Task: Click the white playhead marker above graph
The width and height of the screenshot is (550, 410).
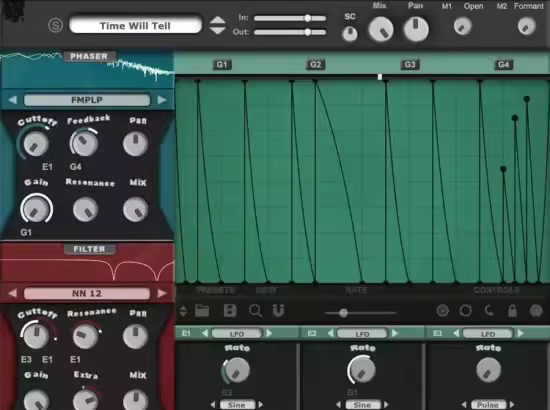Action: point(380,76)
